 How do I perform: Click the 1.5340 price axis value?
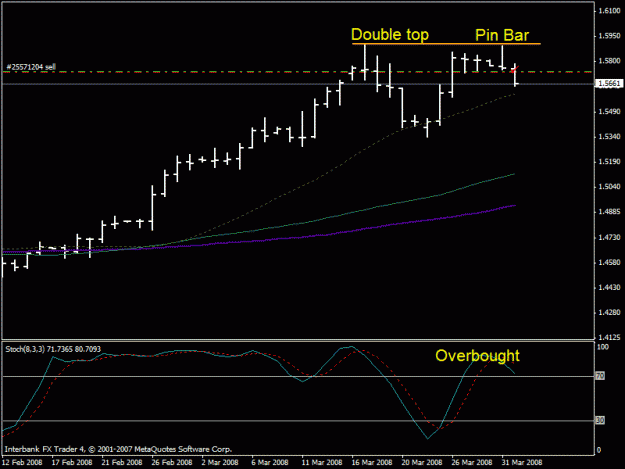pos(609,137)
